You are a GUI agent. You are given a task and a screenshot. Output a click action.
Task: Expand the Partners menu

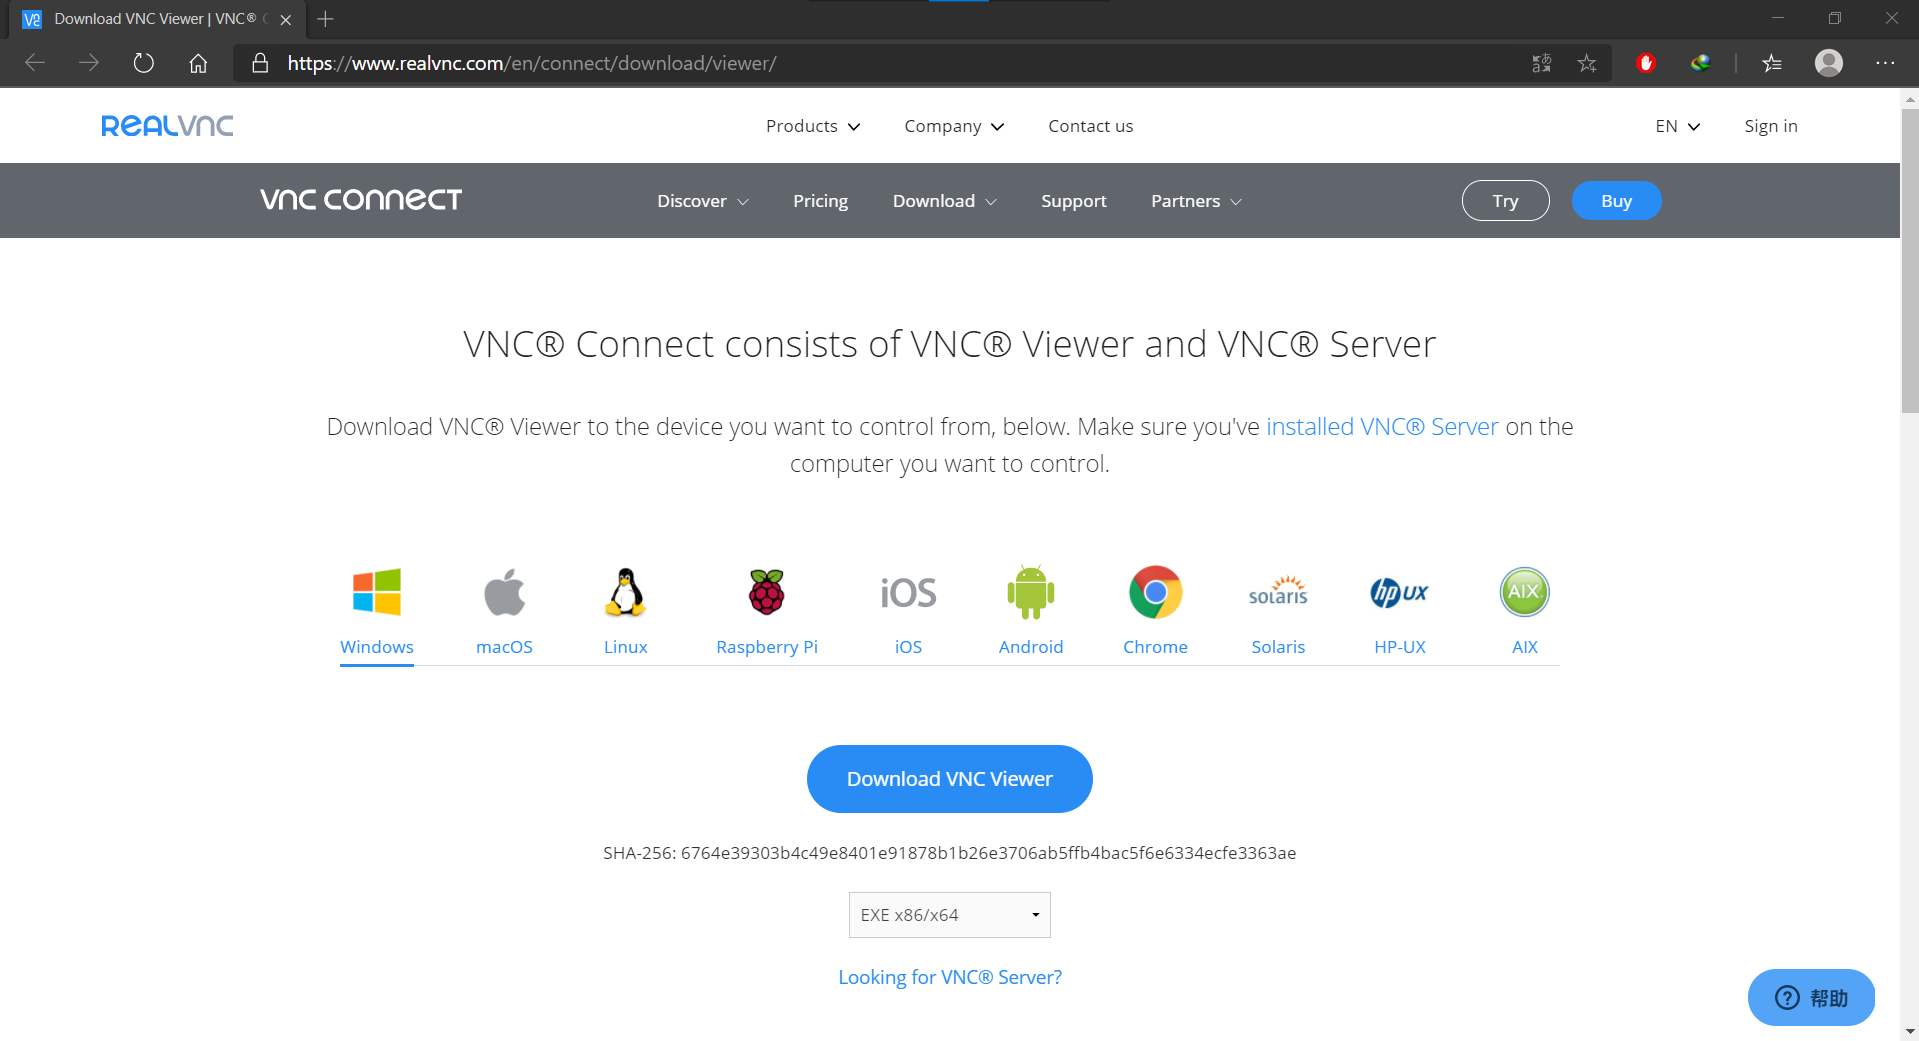(1196, 201)
